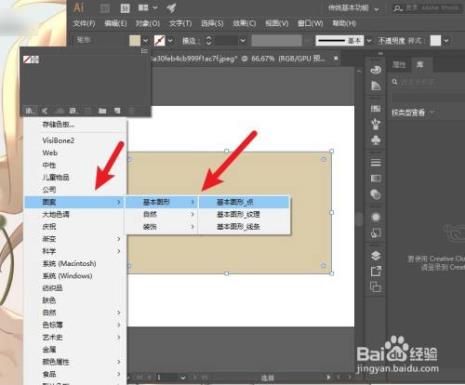Screen dimensions: 465x385
Task: Expand the 艺术史 submenu
Action: pos(76,337)
